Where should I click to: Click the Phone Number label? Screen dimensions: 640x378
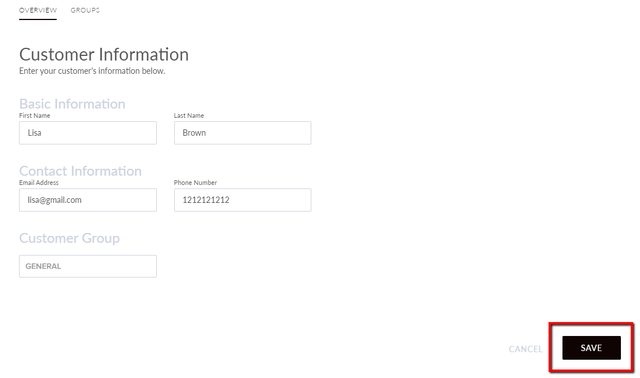point(195,182)
